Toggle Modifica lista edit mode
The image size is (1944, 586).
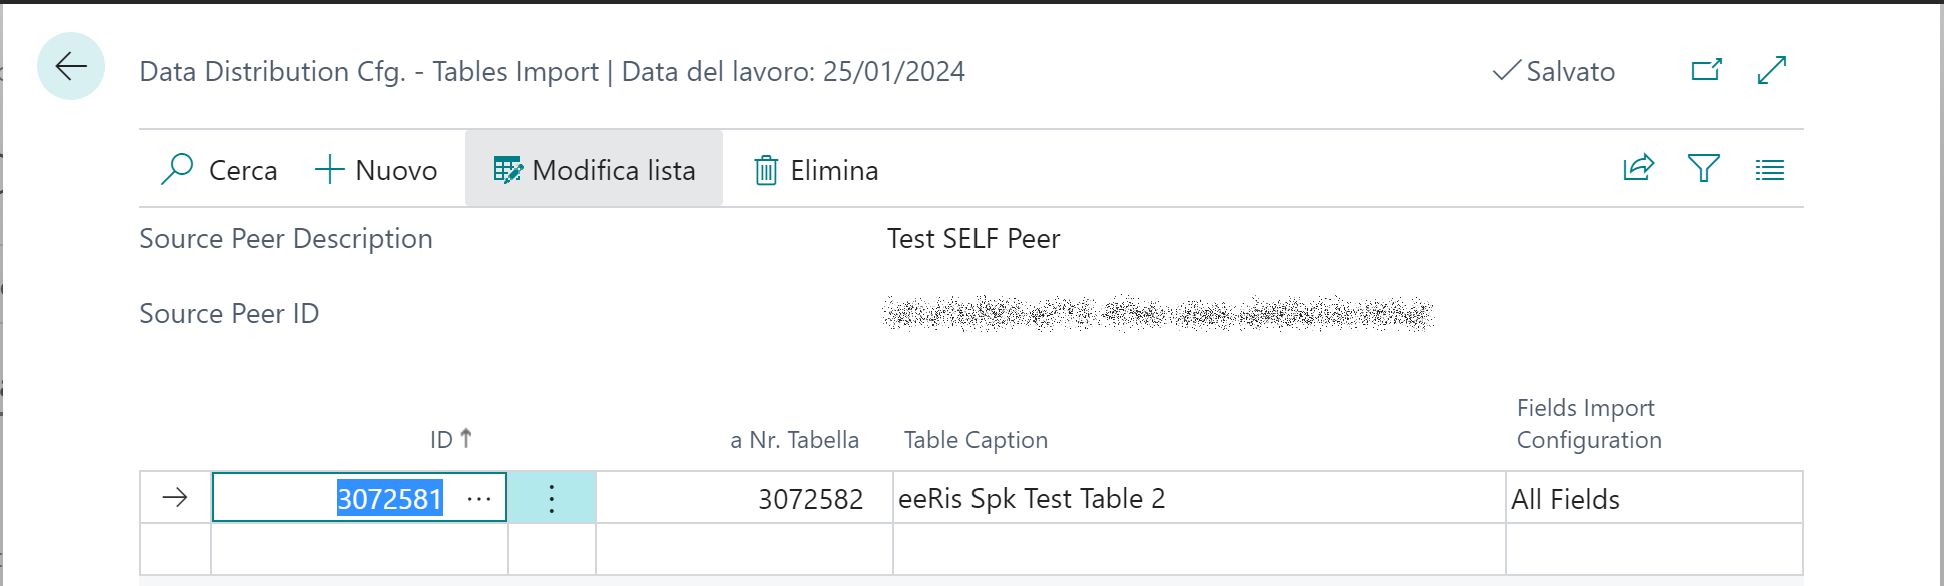[x=594, y=169]
